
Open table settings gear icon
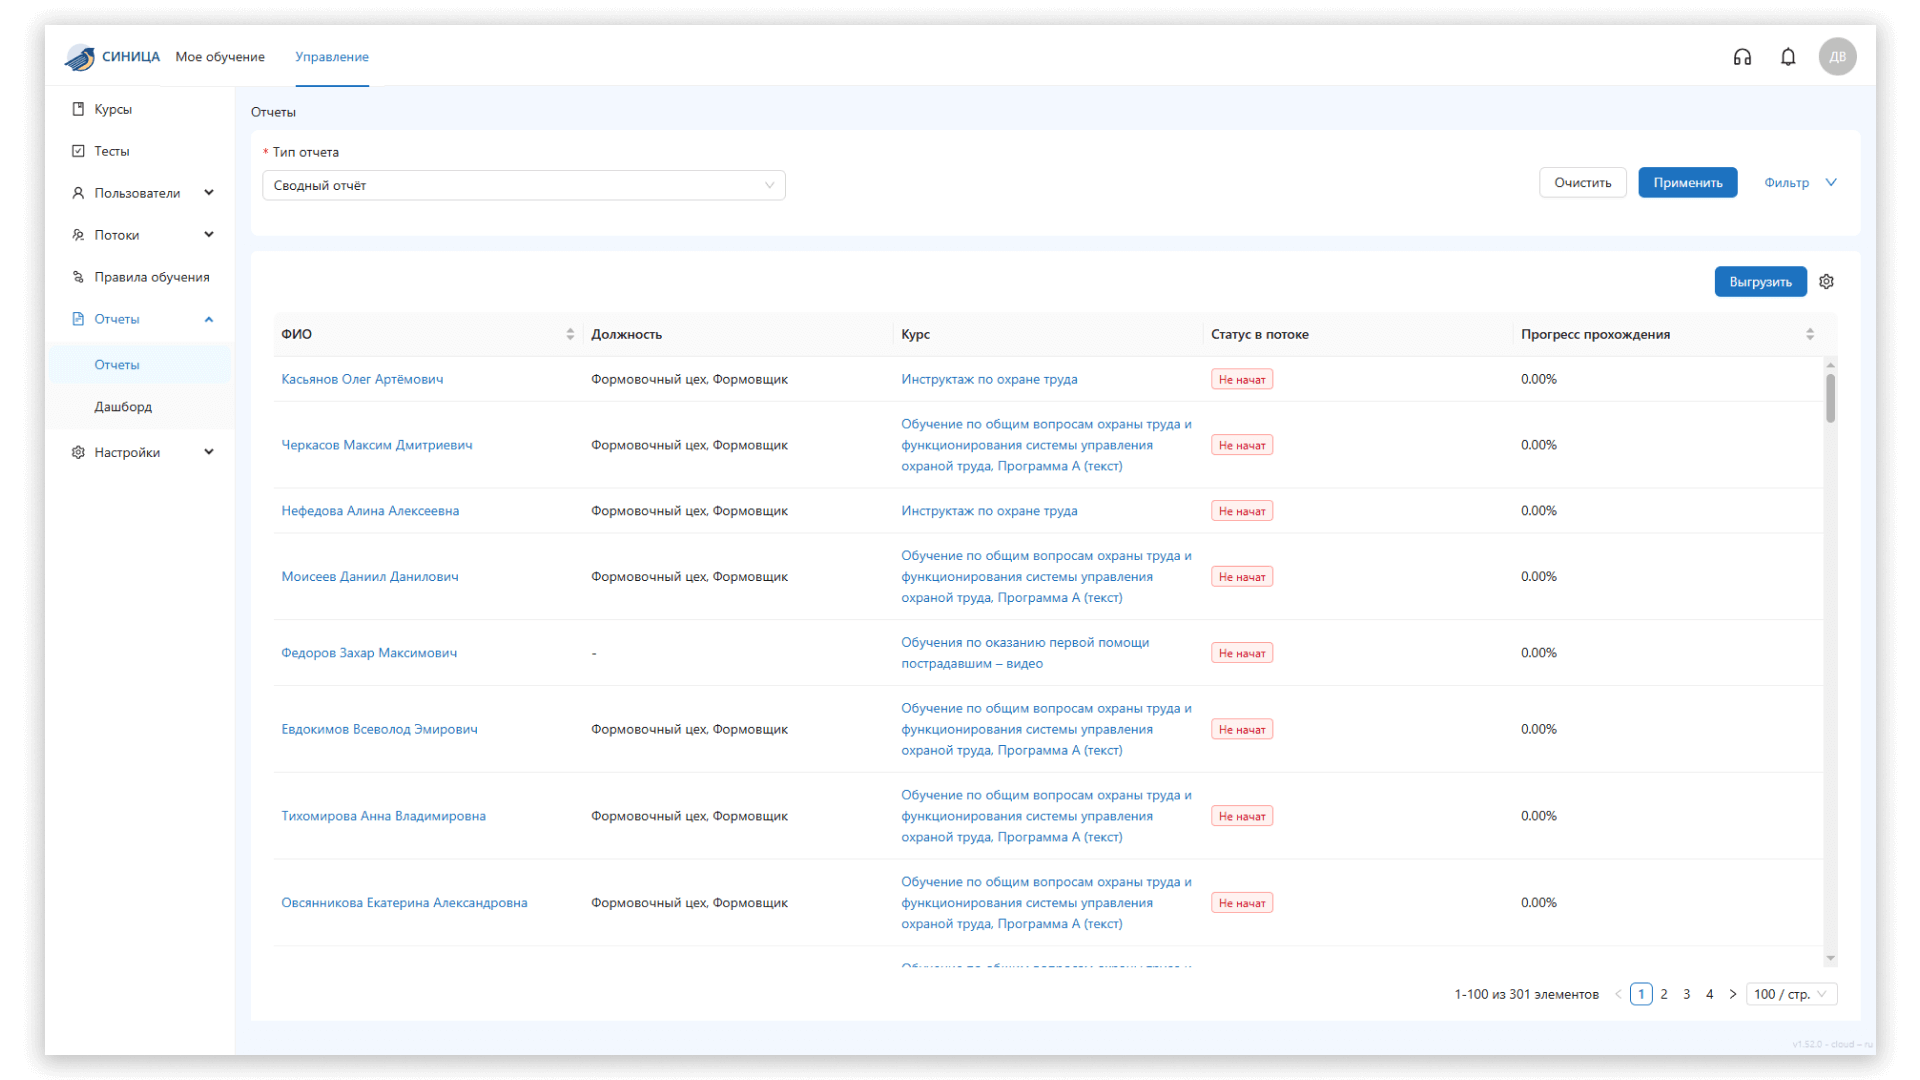1826,282
